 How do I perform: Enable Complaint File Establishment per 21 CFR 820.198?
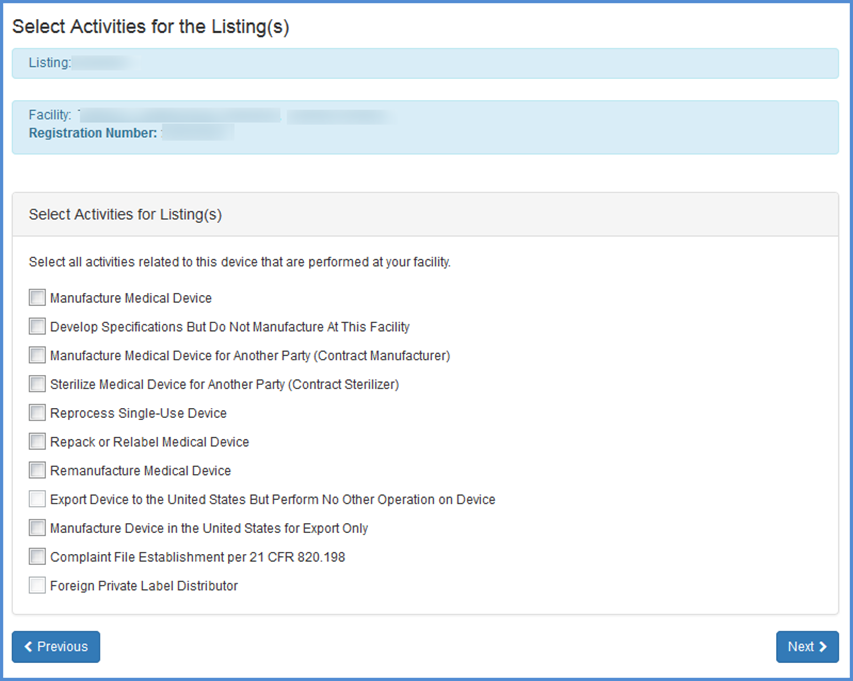(37, 556)
